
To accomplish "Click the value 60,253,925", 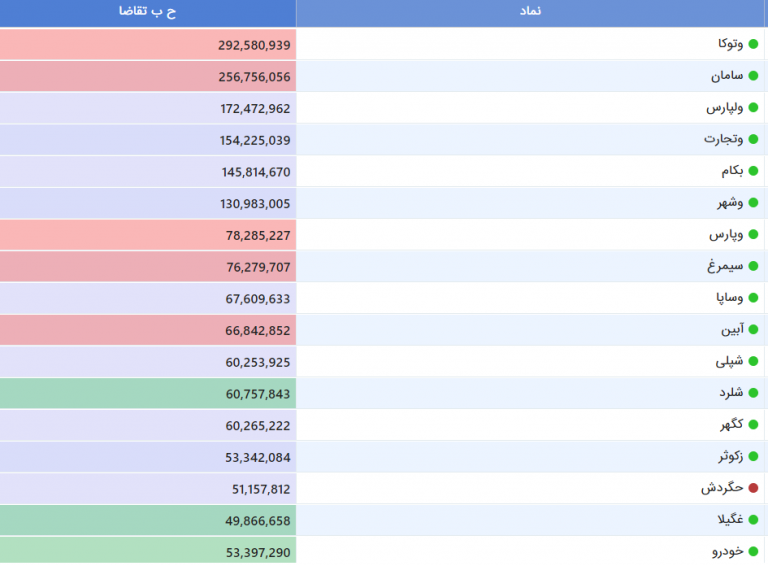I will coord(258,362).
